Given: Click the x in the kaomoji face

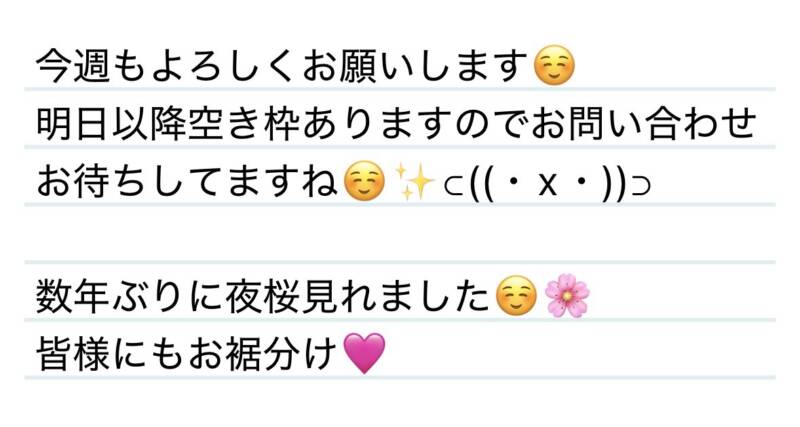Looking at the screenshot, I should click(547, 184).
